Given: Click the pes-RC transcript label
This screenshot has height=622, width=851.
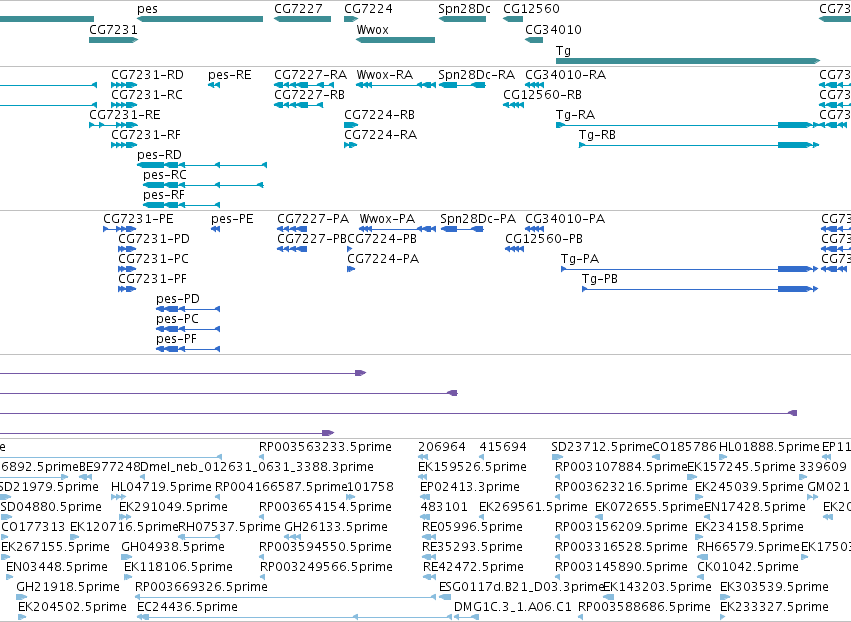Looking at the screenshot, I should (164, 175).
